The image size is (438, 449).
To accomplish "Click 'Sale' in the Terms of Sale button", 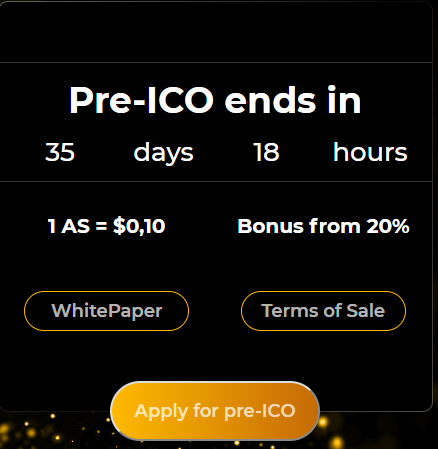I will [366, 311].
